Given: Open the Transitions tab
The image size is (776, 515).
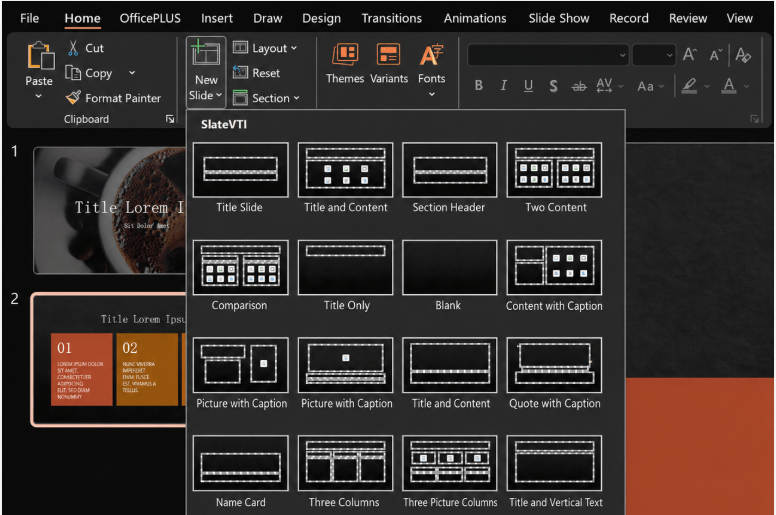Looking at the screenshot, I should [x=391, y=18].
